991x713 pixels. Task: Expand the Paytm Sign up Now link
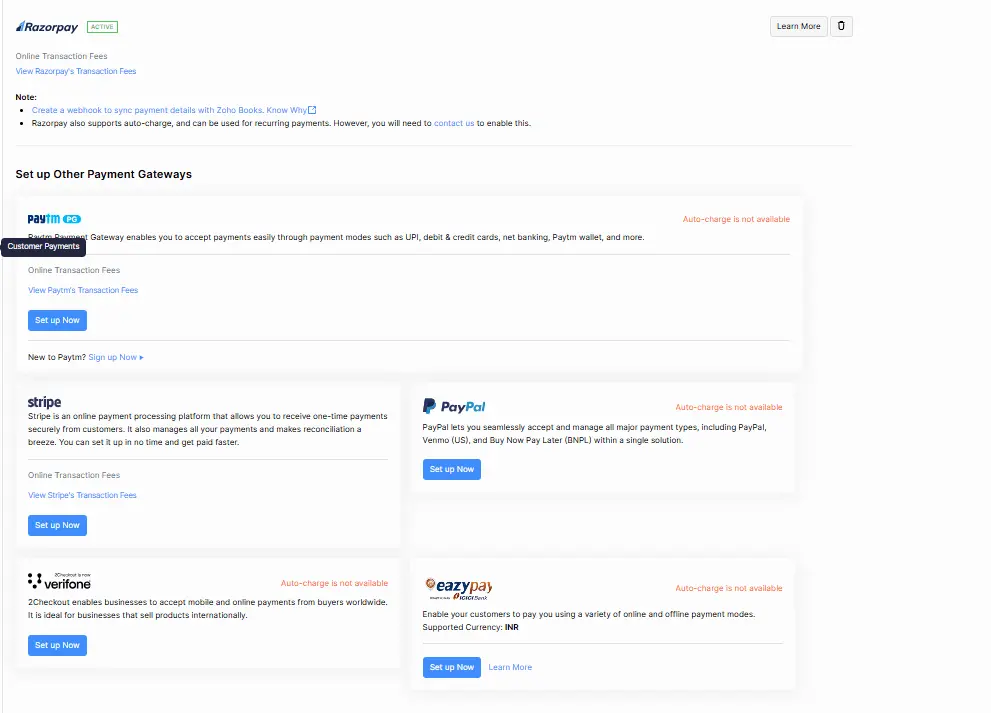[x=115, y=357]
